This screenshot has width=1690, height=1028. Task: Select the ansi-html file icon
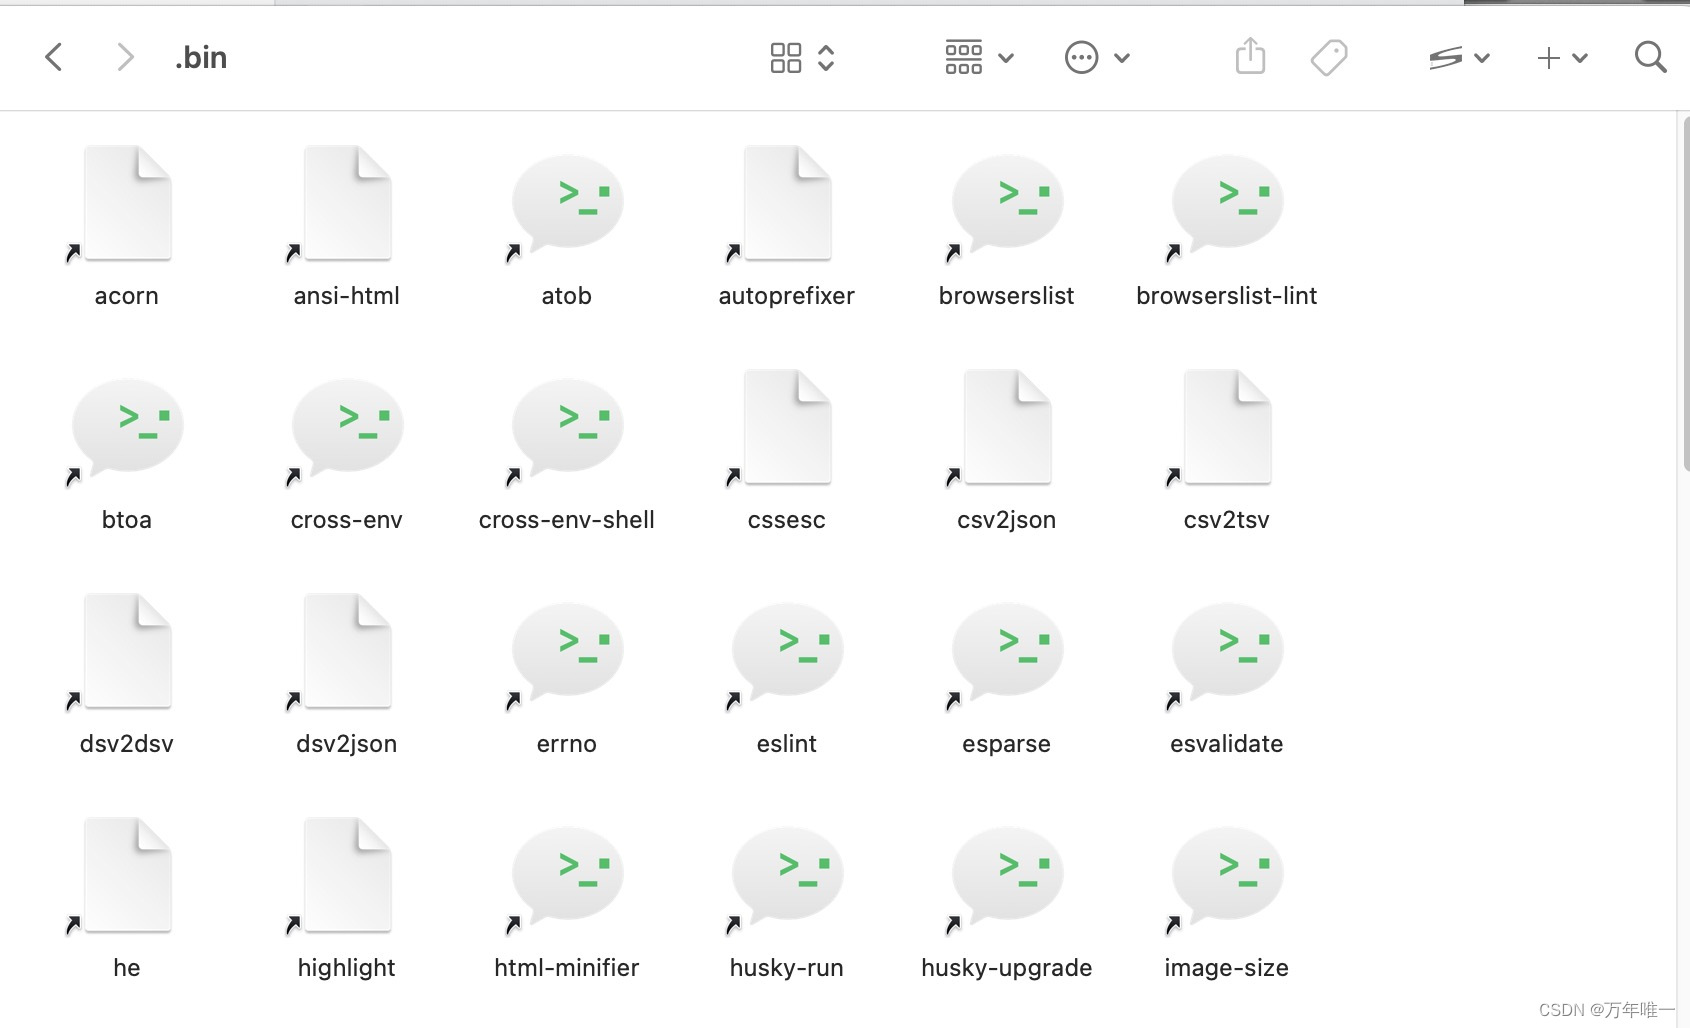tap(347, 203)
